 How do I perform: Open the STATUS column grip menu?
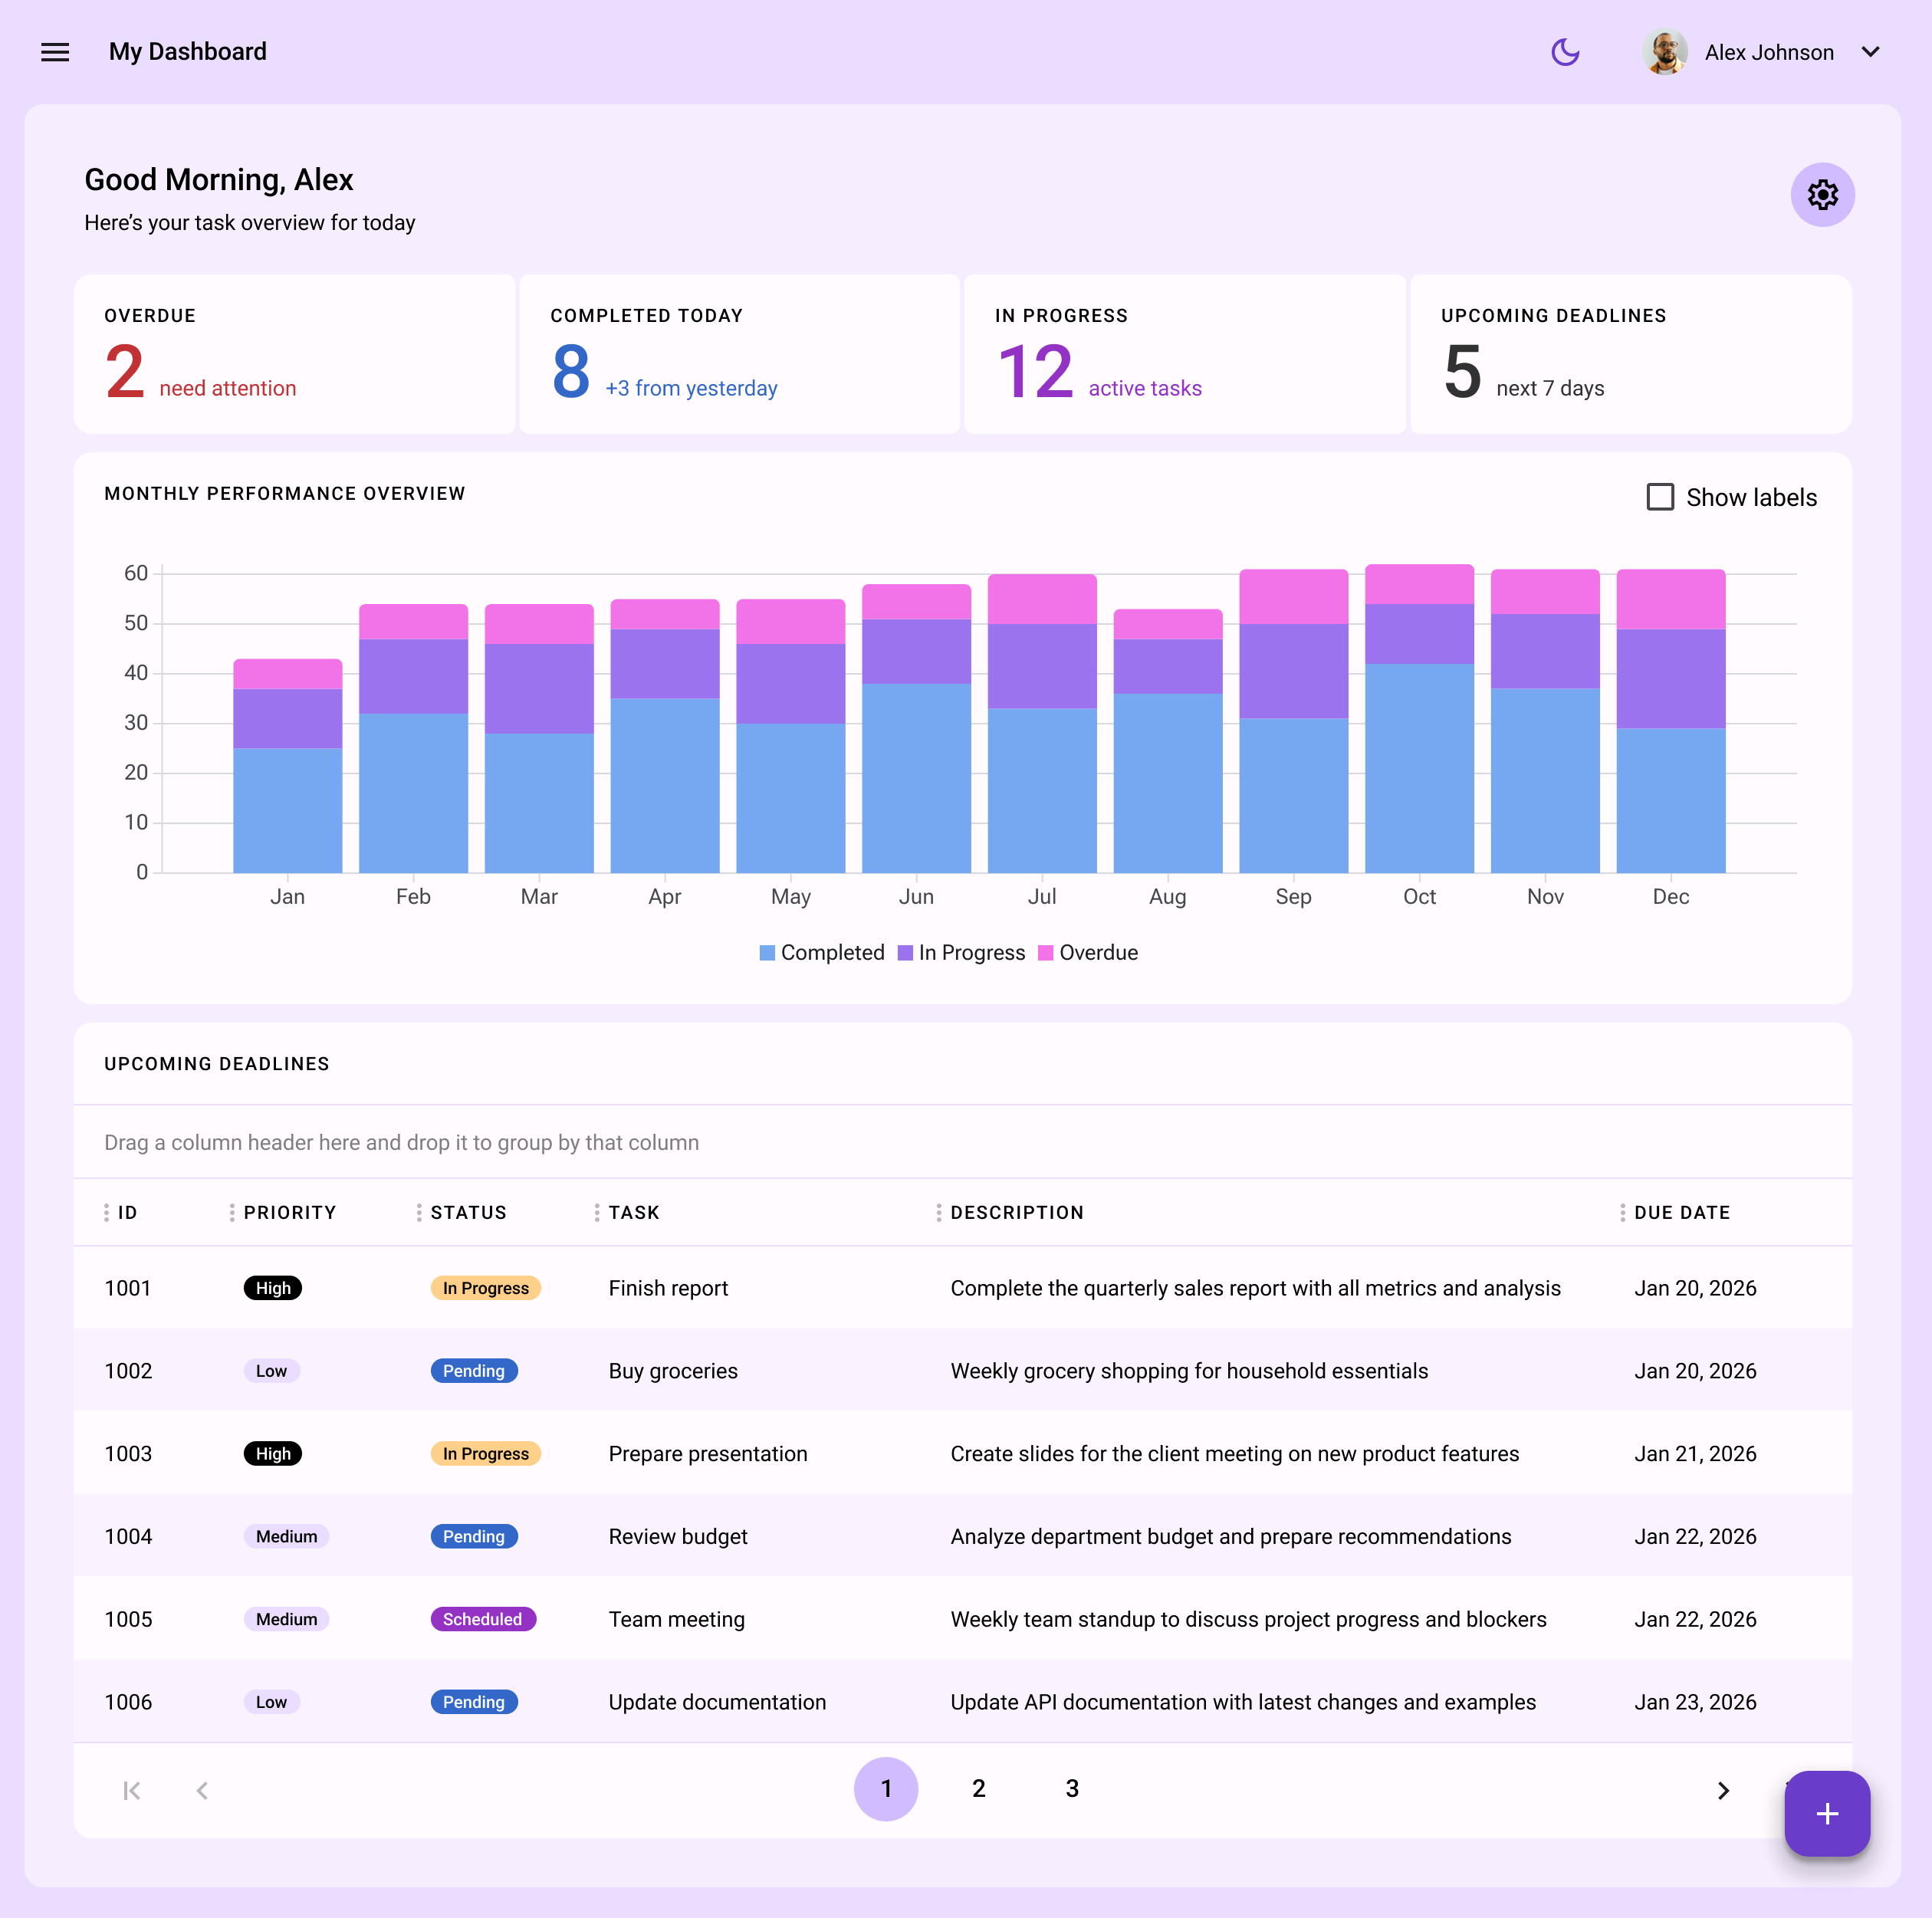pos(421,1212)
